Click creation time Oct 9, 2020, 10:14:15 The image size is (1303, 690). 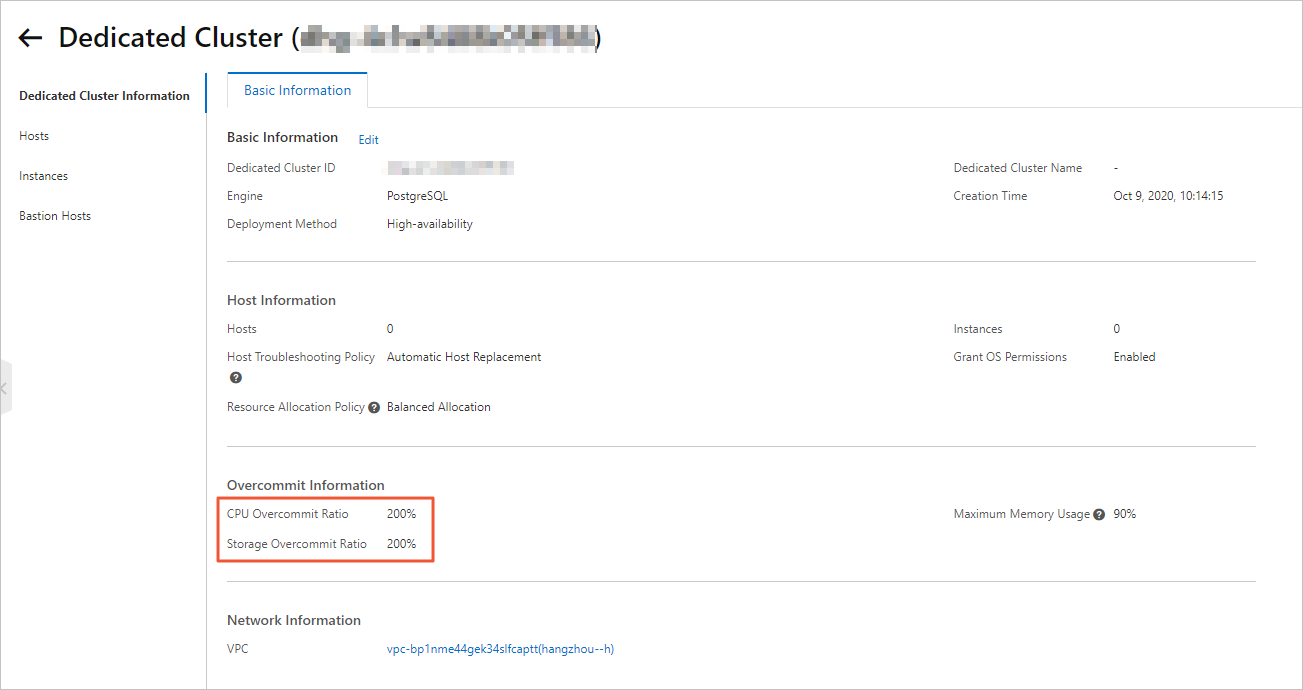tap(1168, 196)
